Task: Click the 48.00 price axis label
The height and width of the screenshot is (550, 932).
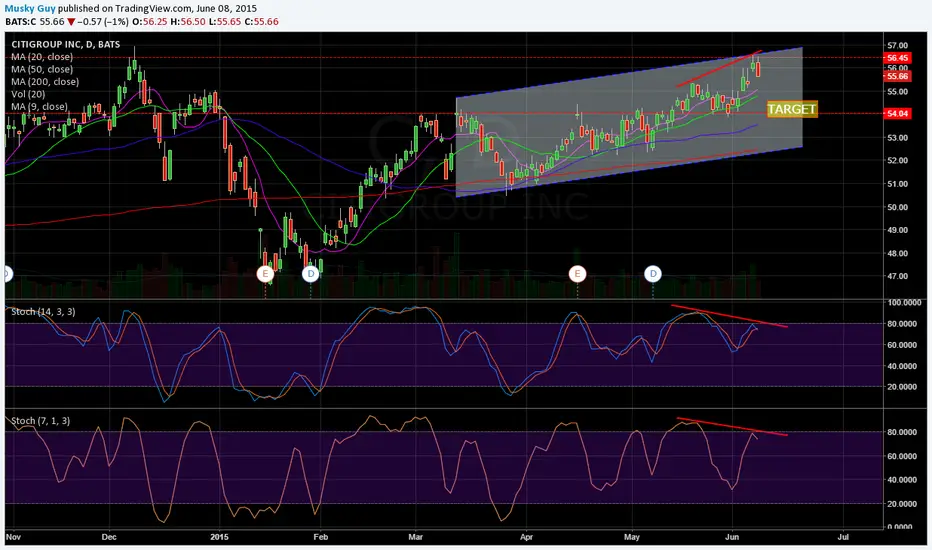Action: (x=898, y=253)
